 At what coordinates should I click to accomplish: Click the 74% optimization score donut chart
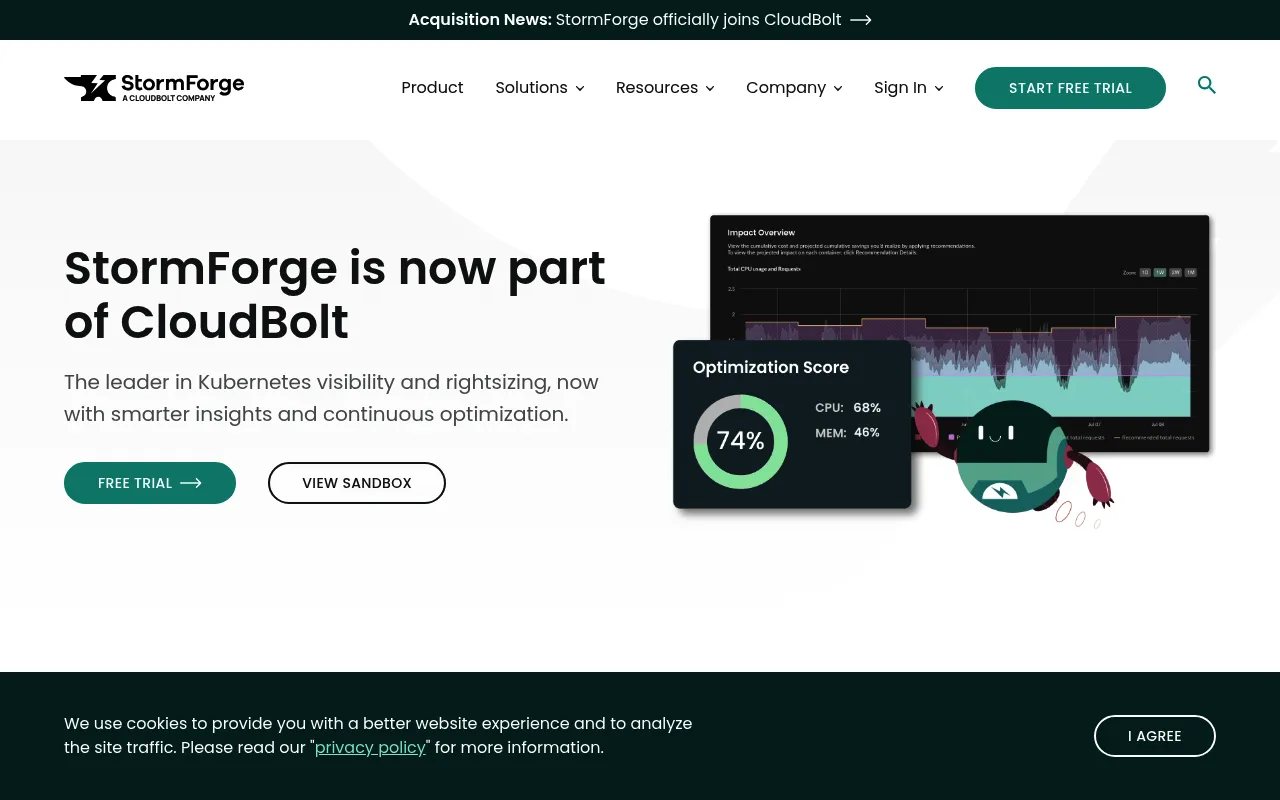[x=741, y=441]
